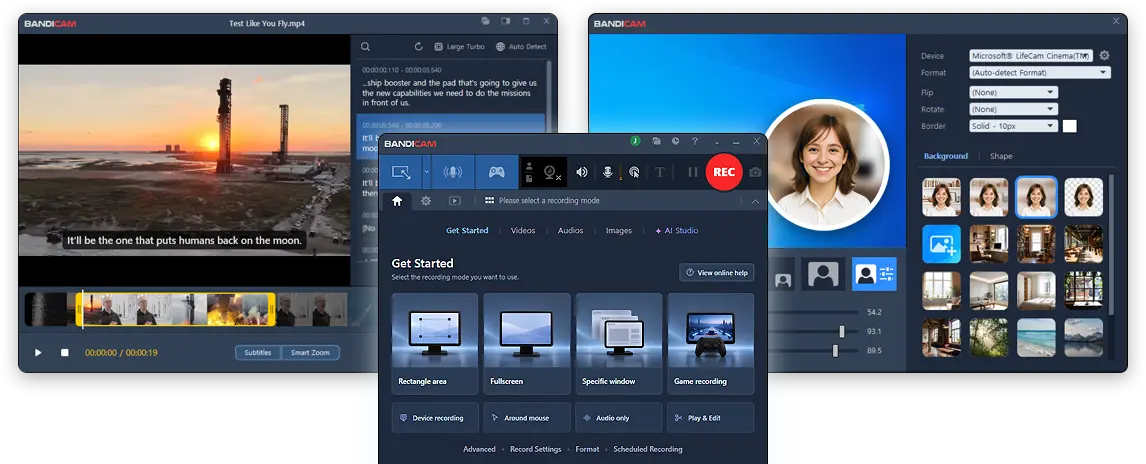Switch to the Videos tab
The width and height of the screenshot is (1146, 464).
pos(523,231)
